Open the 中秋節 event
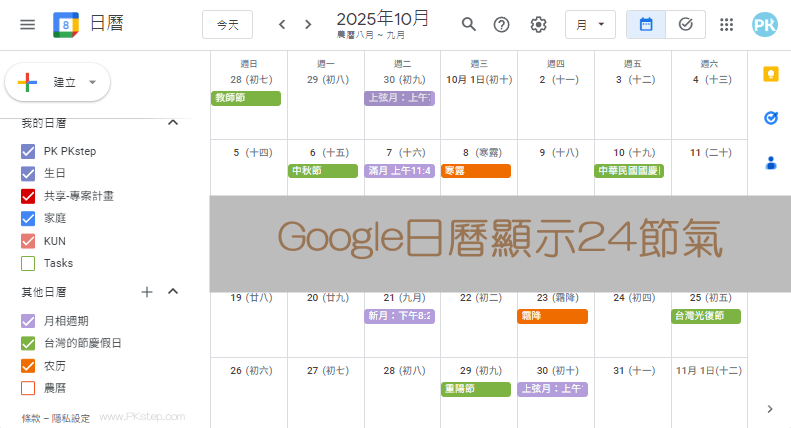Viewport: 791px width, 428px height. coord(323,171)
